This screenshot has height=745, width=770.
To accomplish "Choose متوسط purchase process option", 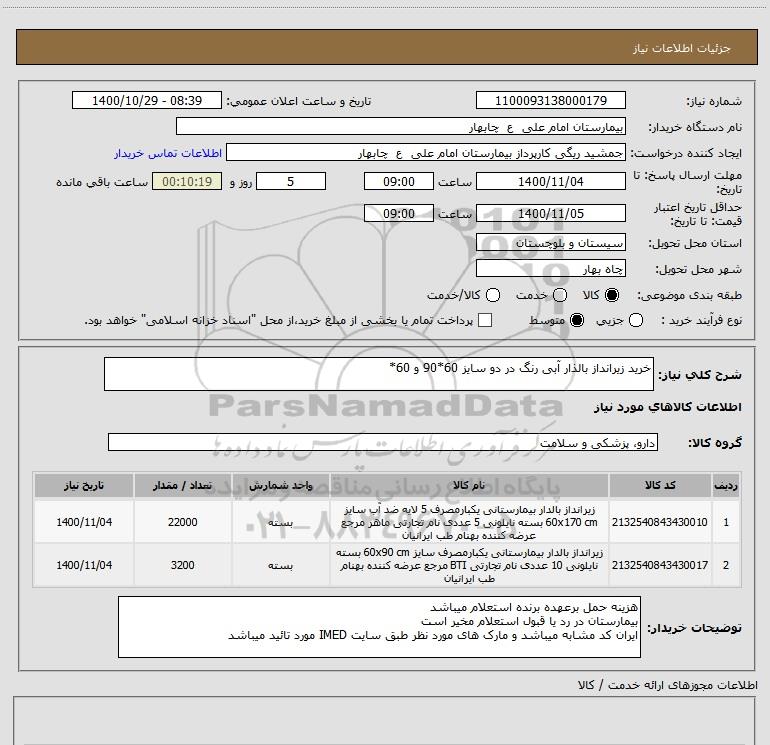I will pos(577,320).
